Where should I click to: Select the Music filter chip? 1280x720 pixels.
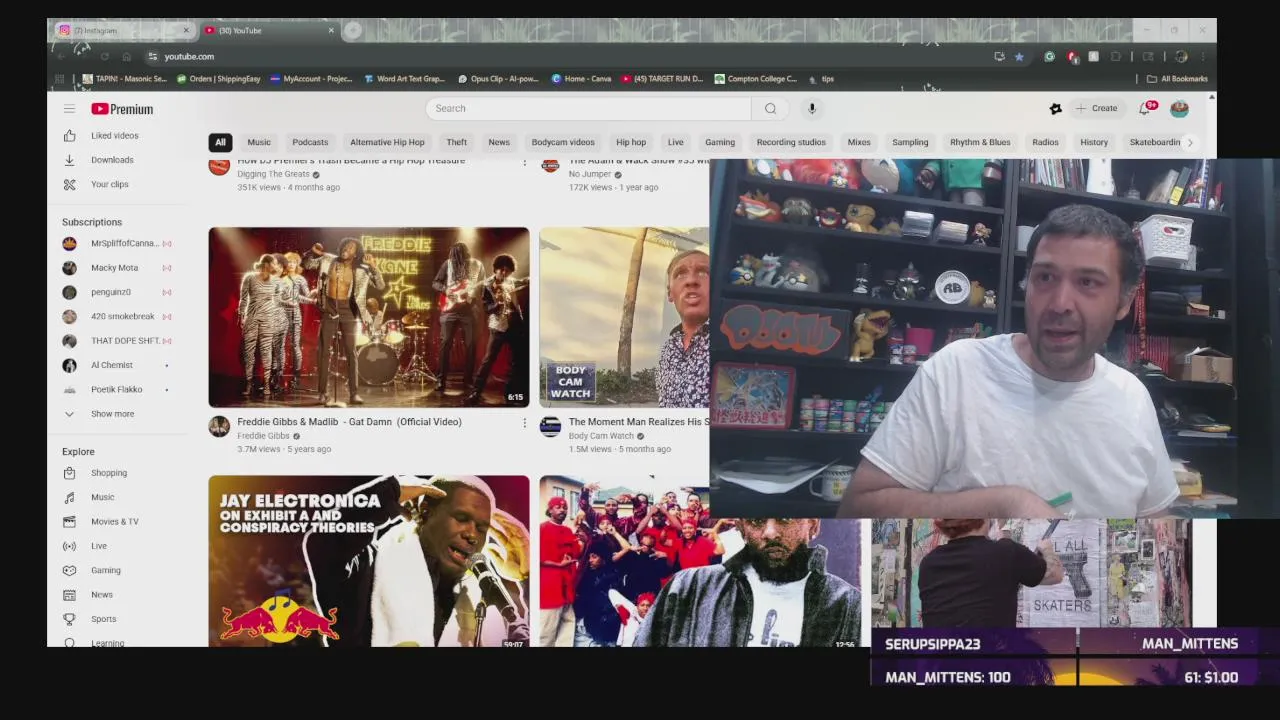pyautogui.click(x=259, y=142)
